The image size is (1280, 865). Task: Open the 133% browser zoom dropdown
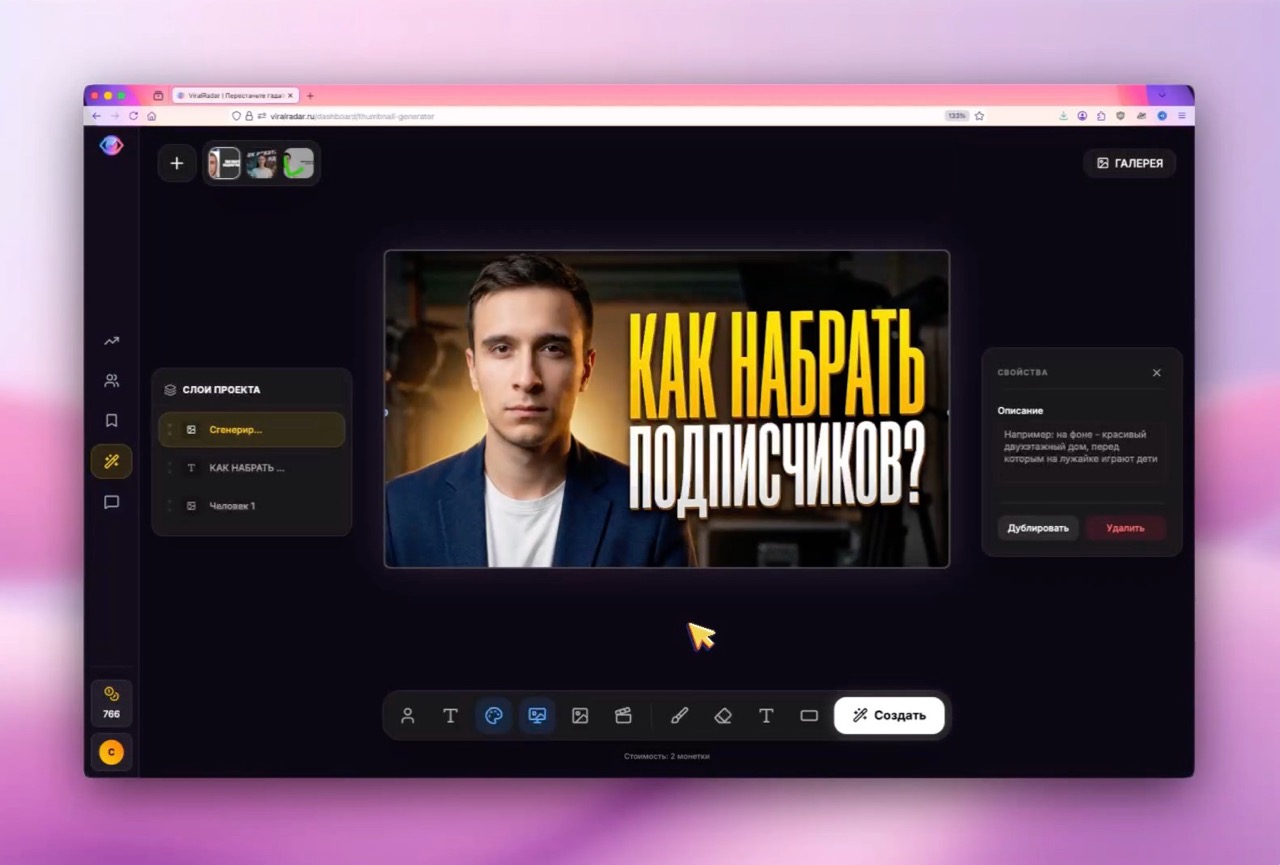point(955,115)
